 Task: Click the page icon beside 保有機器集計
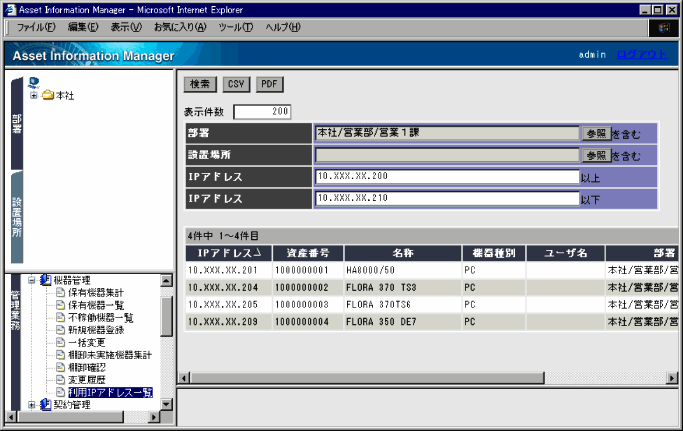[61, 292]
